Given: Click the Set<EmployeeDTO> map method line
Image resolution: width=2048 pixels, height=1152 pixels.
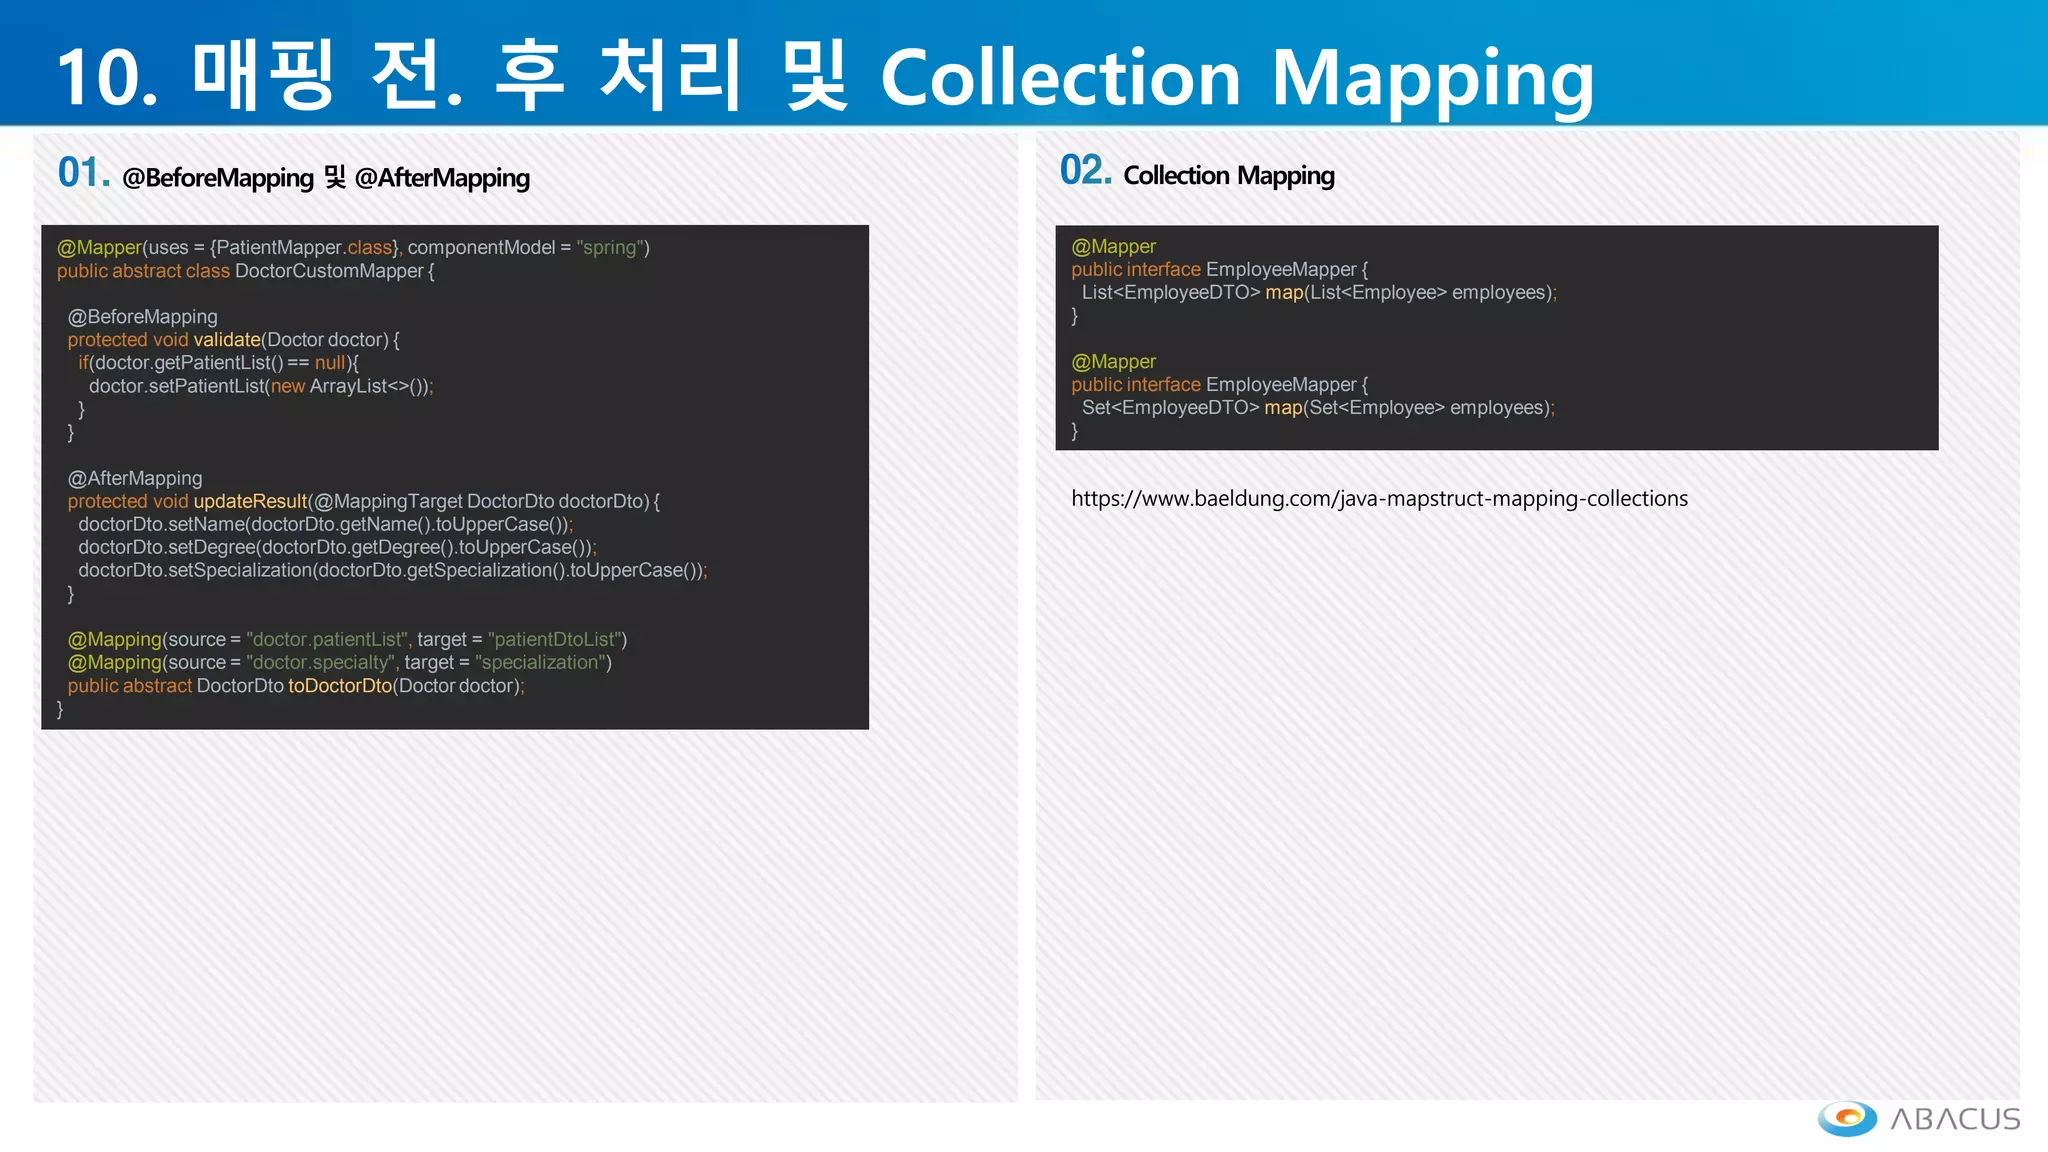Looking at the screenshot, I should pos(1317,408).
